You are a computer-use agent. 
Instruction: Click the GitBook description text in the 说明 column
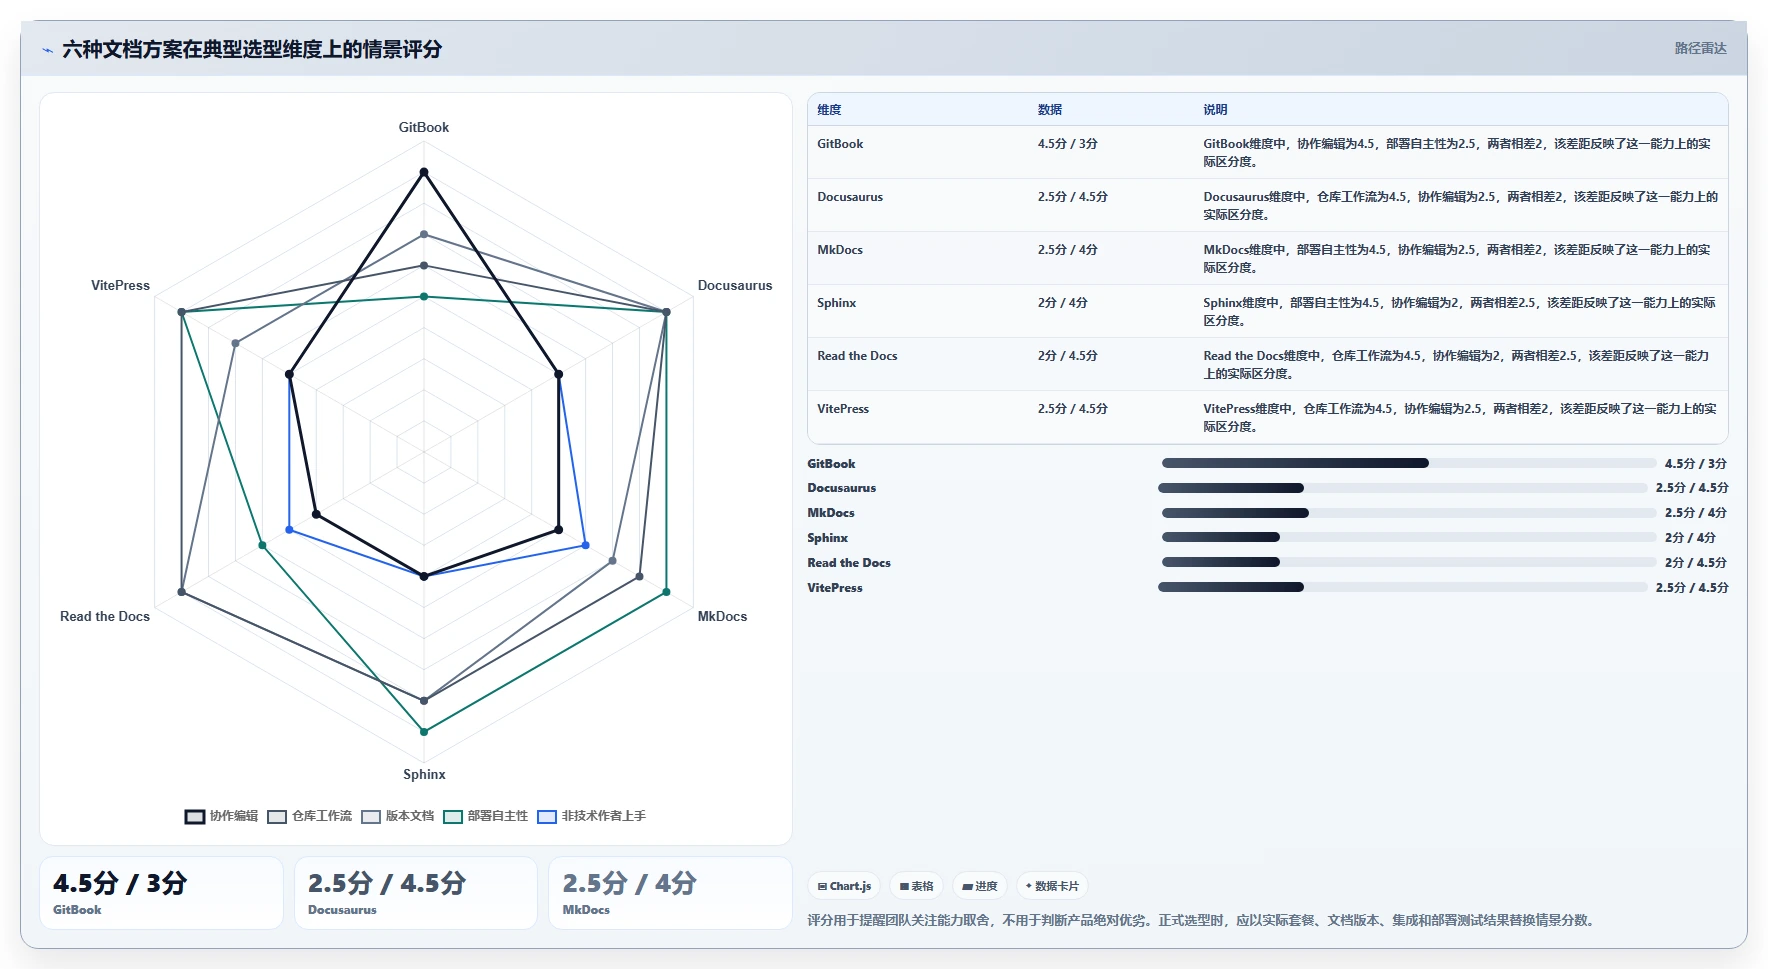coord(1457,152)
